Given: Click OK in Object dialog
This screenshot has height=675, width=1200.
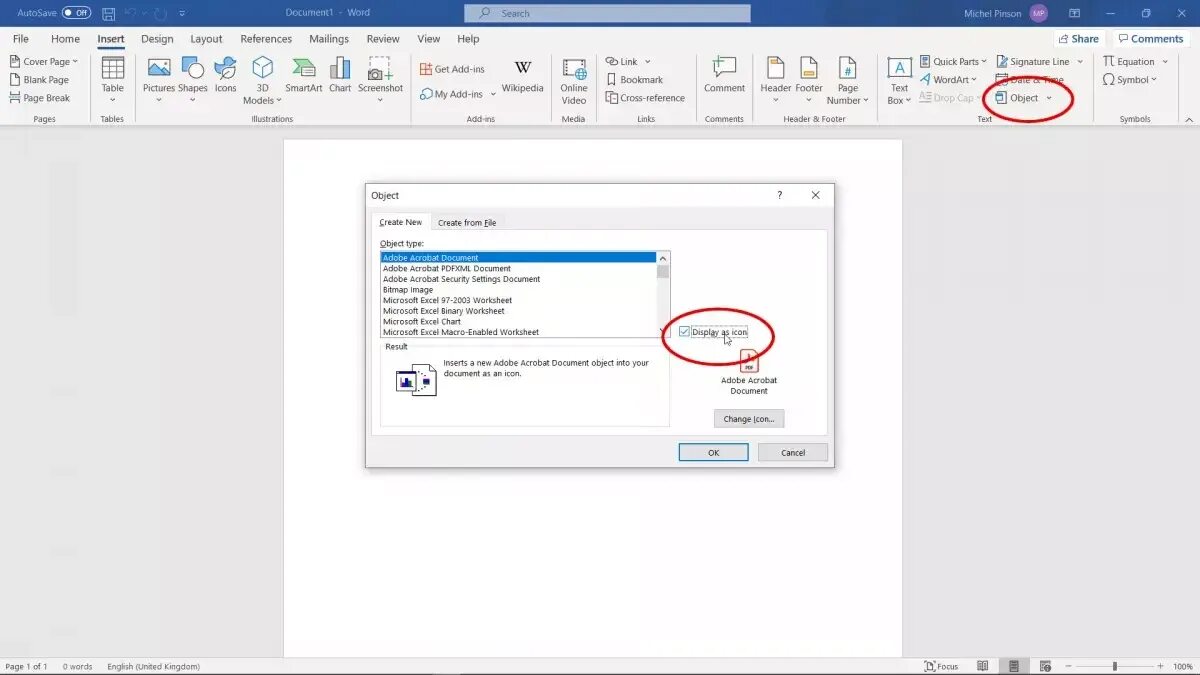Looking at the screenshot, I should pyautogui.click(x=713, y=452).
